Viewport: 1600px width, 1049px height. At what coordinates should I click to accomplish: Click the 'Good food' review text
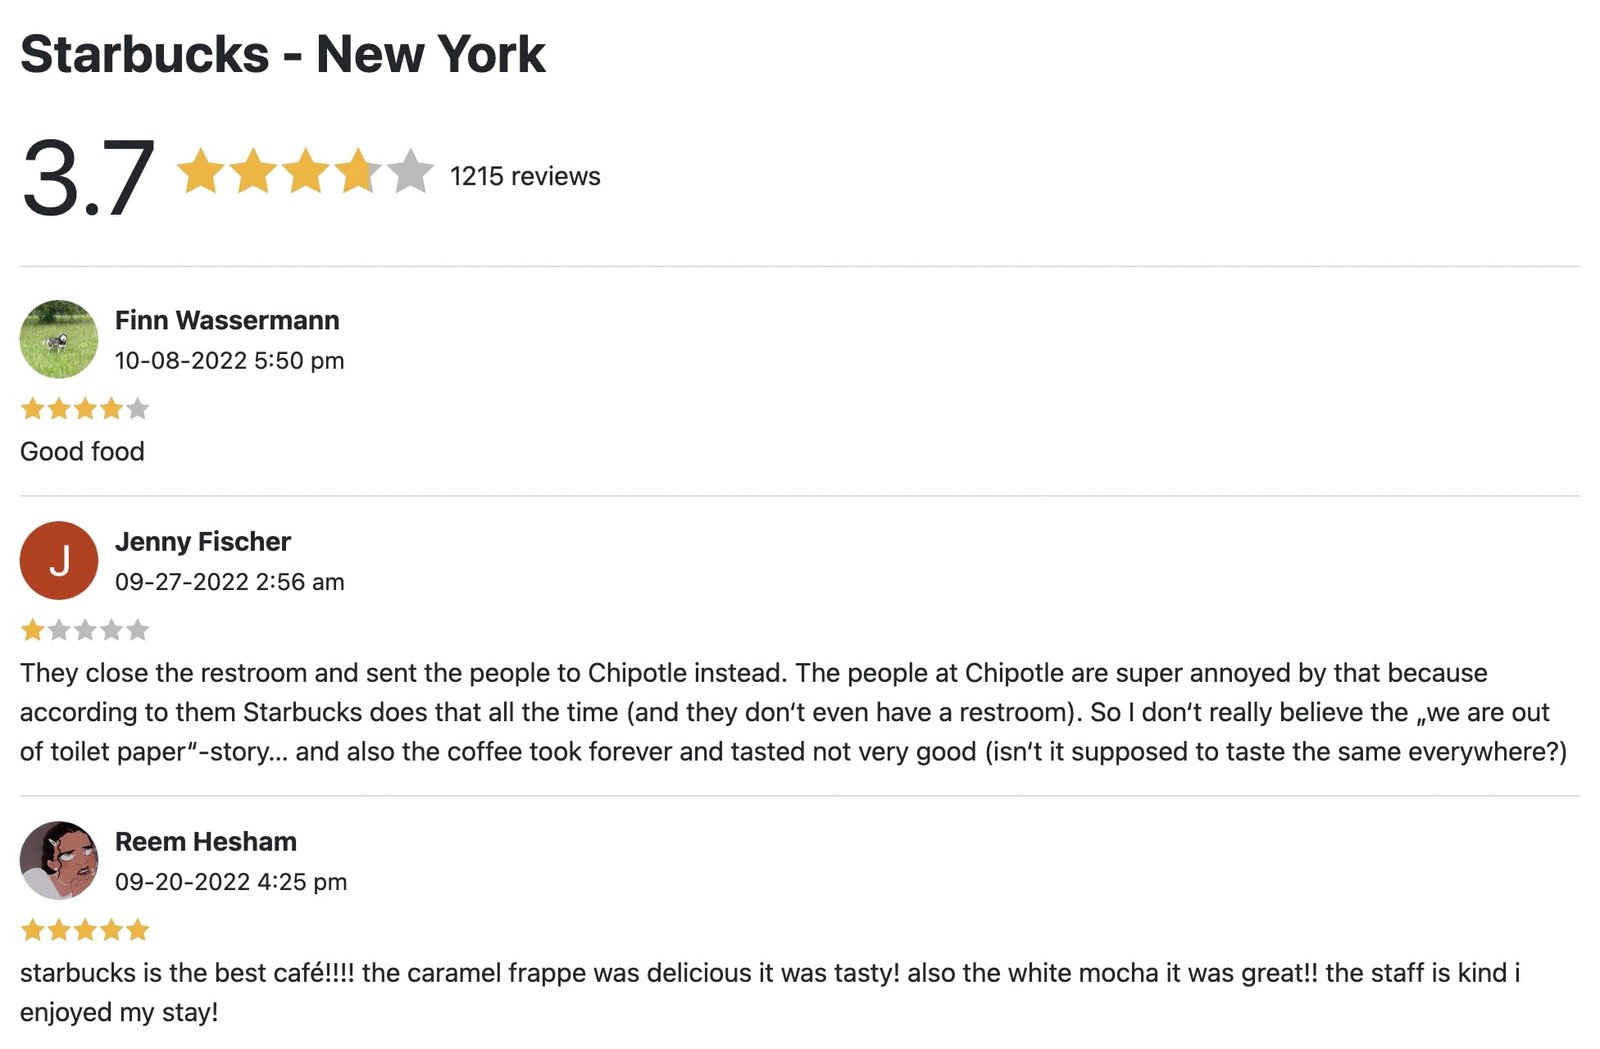(x=82, y=451)
